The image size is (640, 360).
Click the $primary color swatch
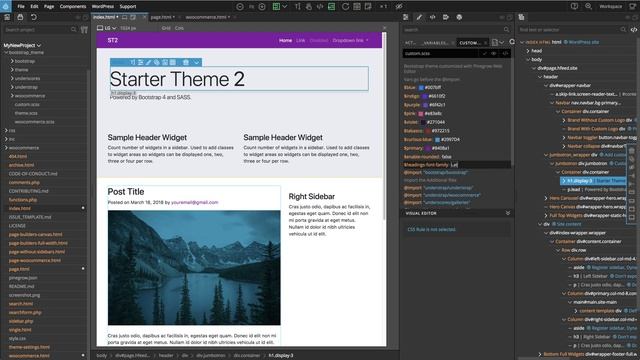point(428,148)
